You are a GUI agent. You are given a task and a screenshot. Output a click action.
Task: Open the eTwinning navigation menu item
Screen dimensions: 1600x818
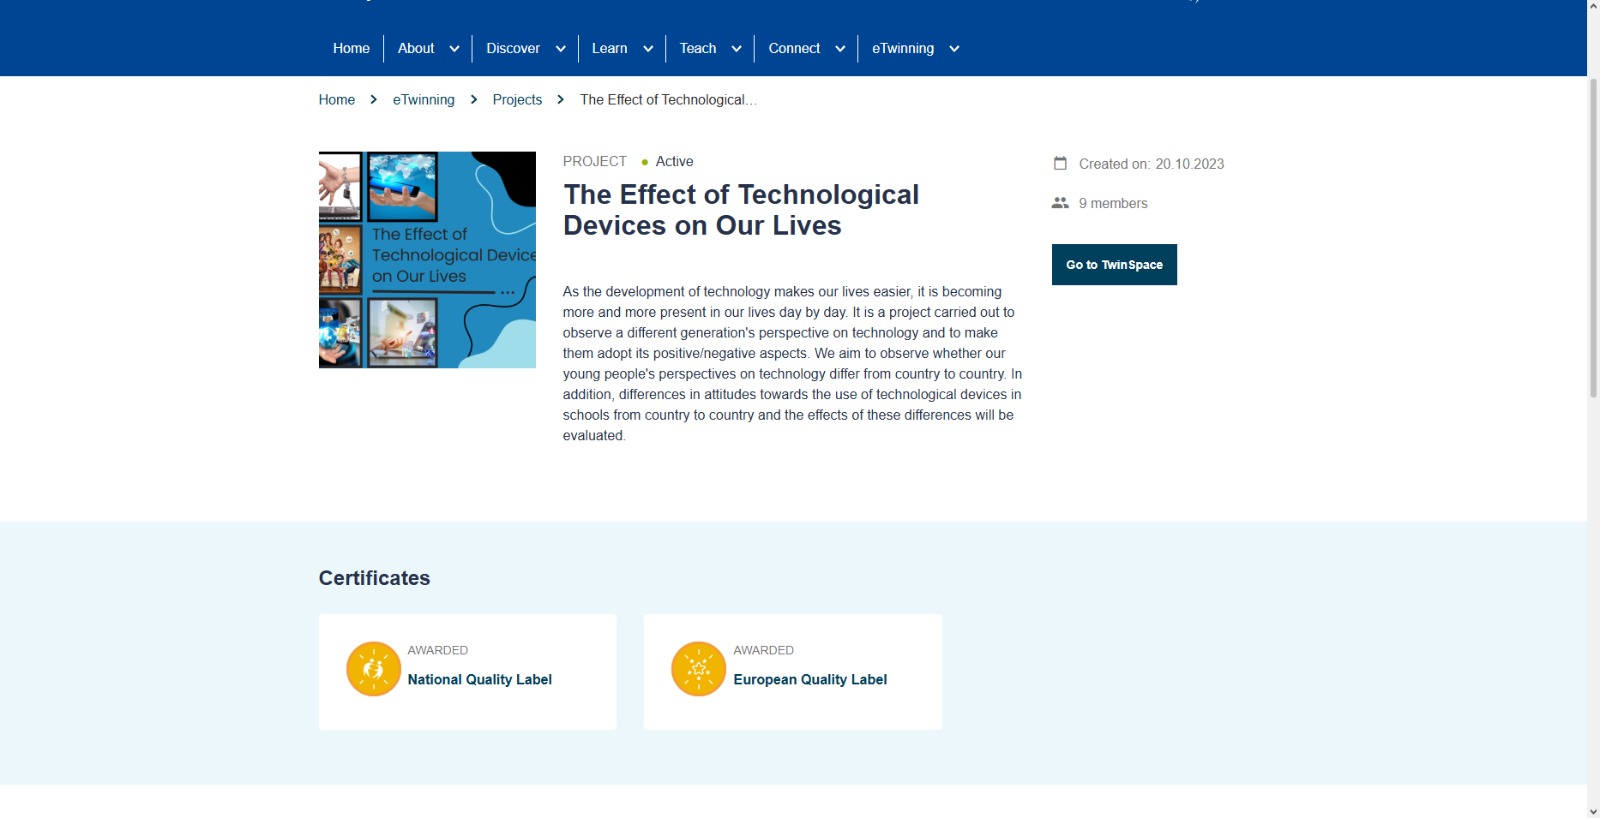(x=902, y=48)
